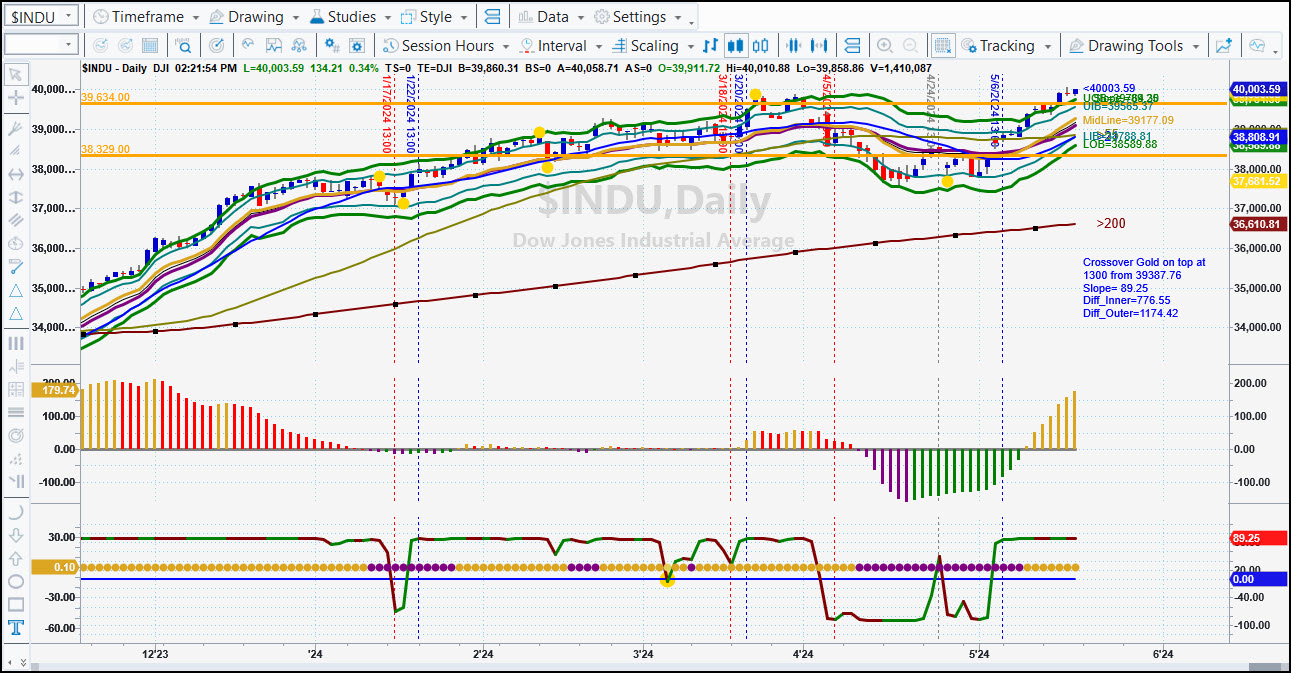Open the Settings menu

637,17
